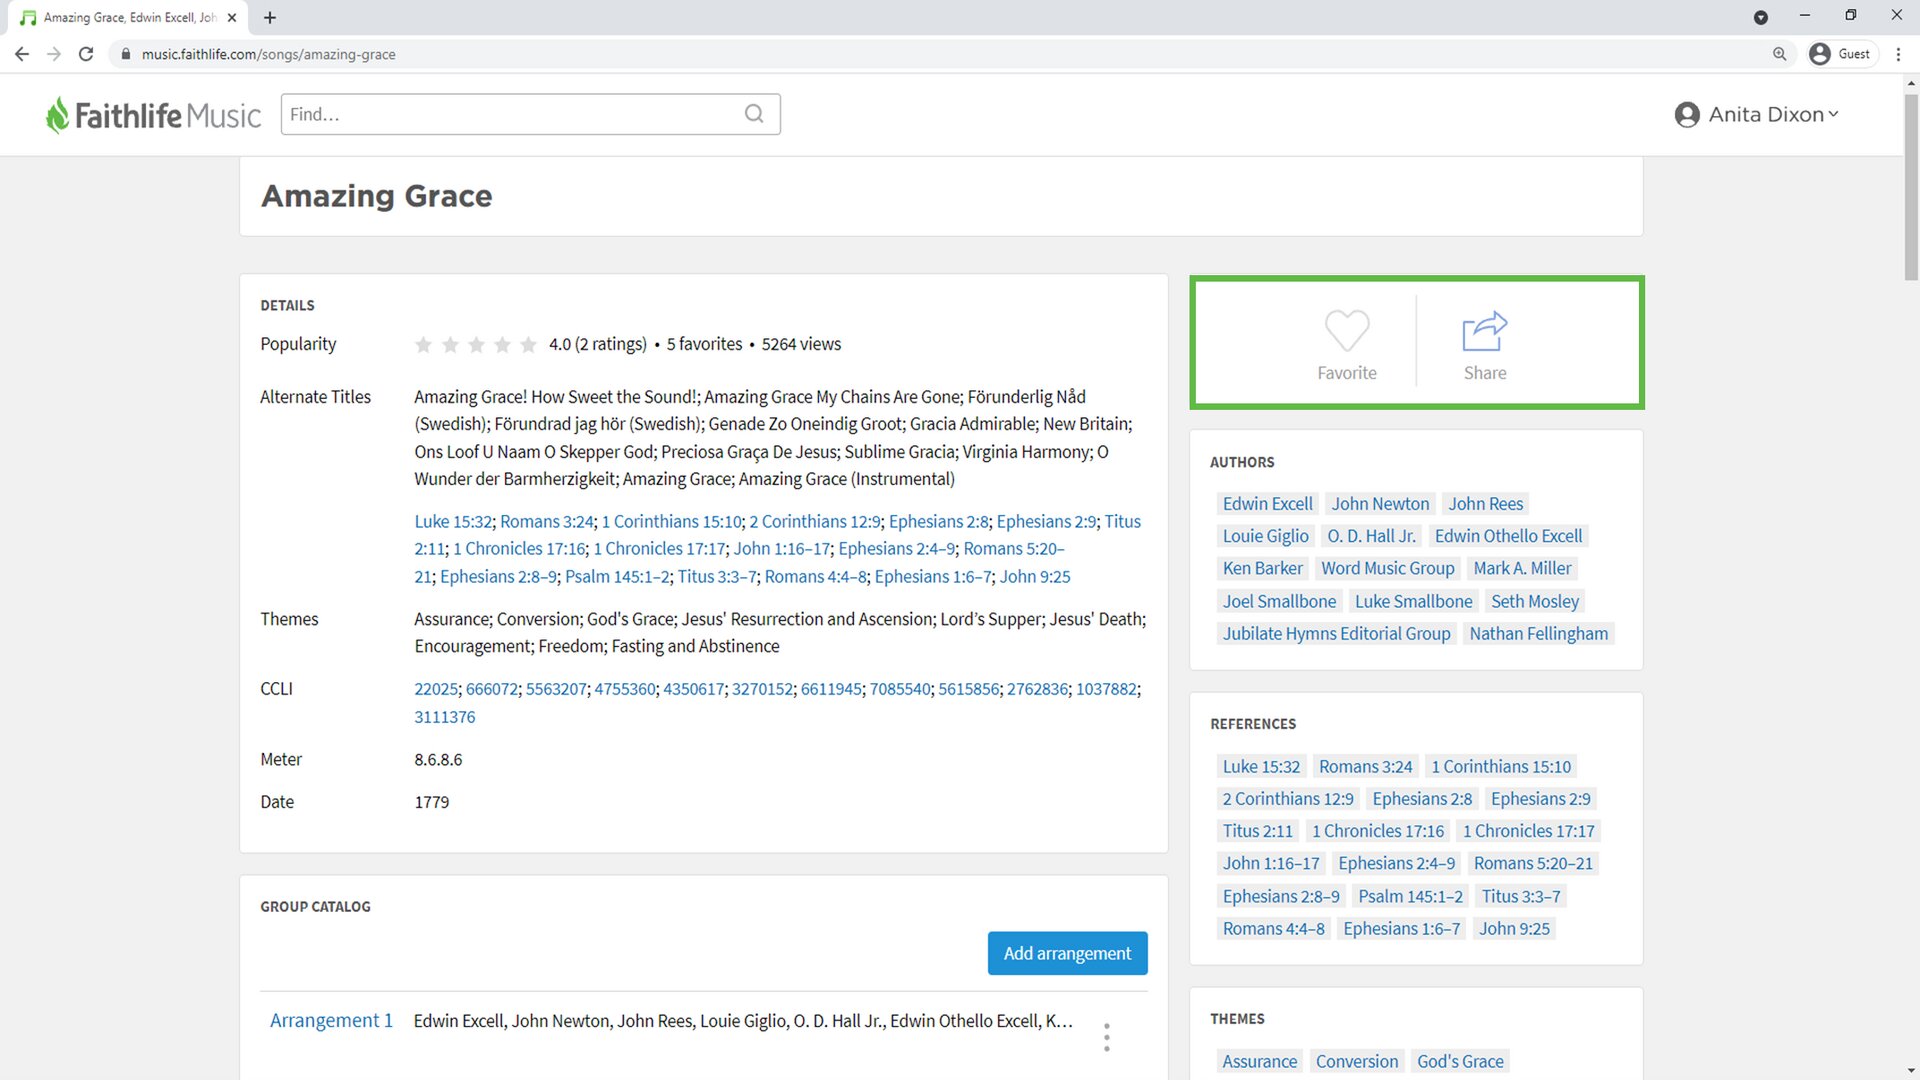Click the 4.0 (2 ratings) text

[x=598, y=344]
